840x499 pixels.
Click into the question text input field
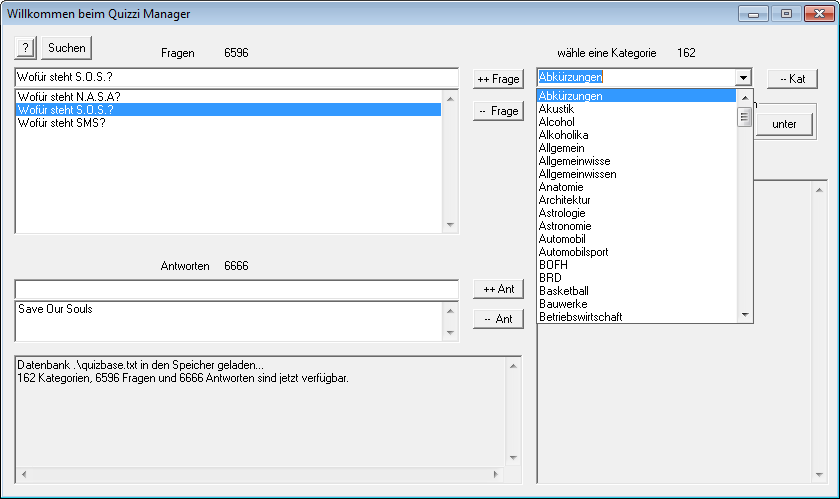(235, 78)
